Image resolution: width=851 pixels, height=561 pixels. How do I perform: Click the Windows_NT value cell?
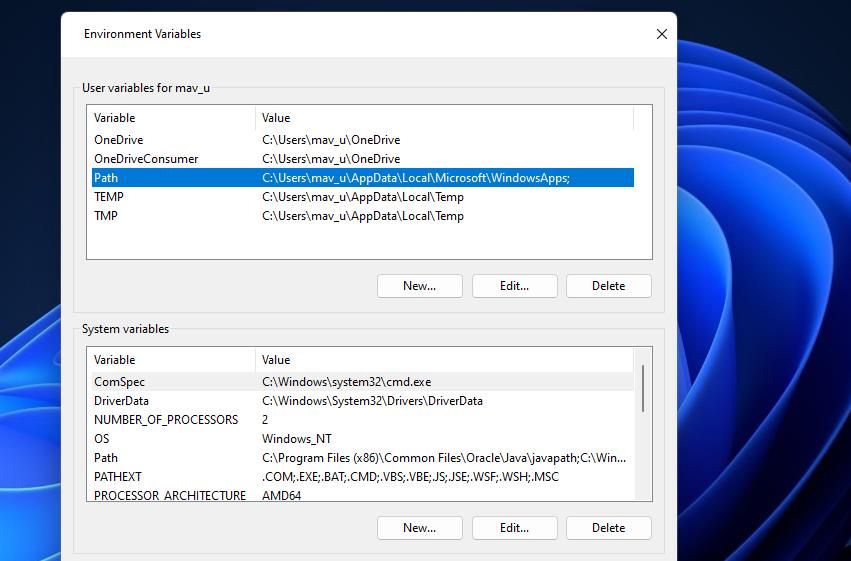click(296, 439)
